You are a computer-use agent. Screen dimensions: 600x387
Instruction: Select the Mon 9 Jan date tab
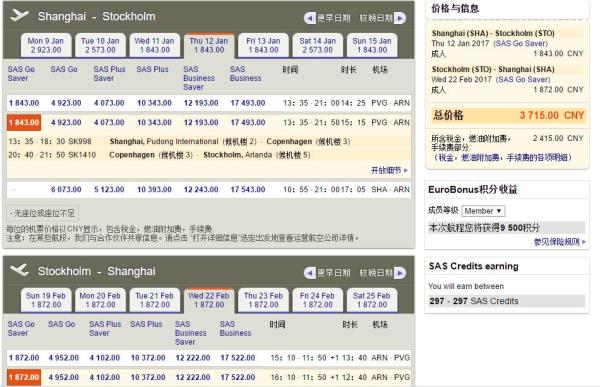(x=46, y=46)
